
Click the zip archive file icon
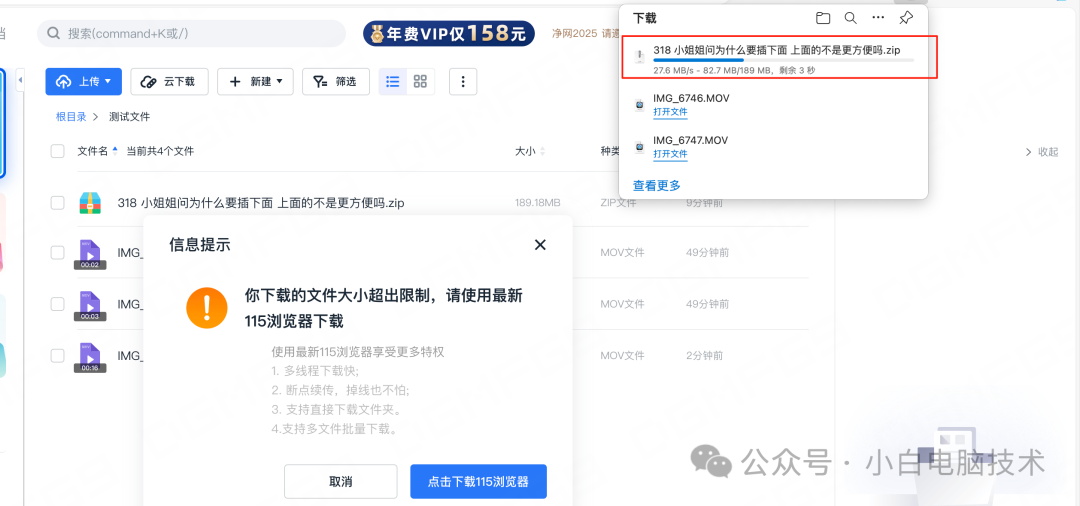(x=90, y=202)
